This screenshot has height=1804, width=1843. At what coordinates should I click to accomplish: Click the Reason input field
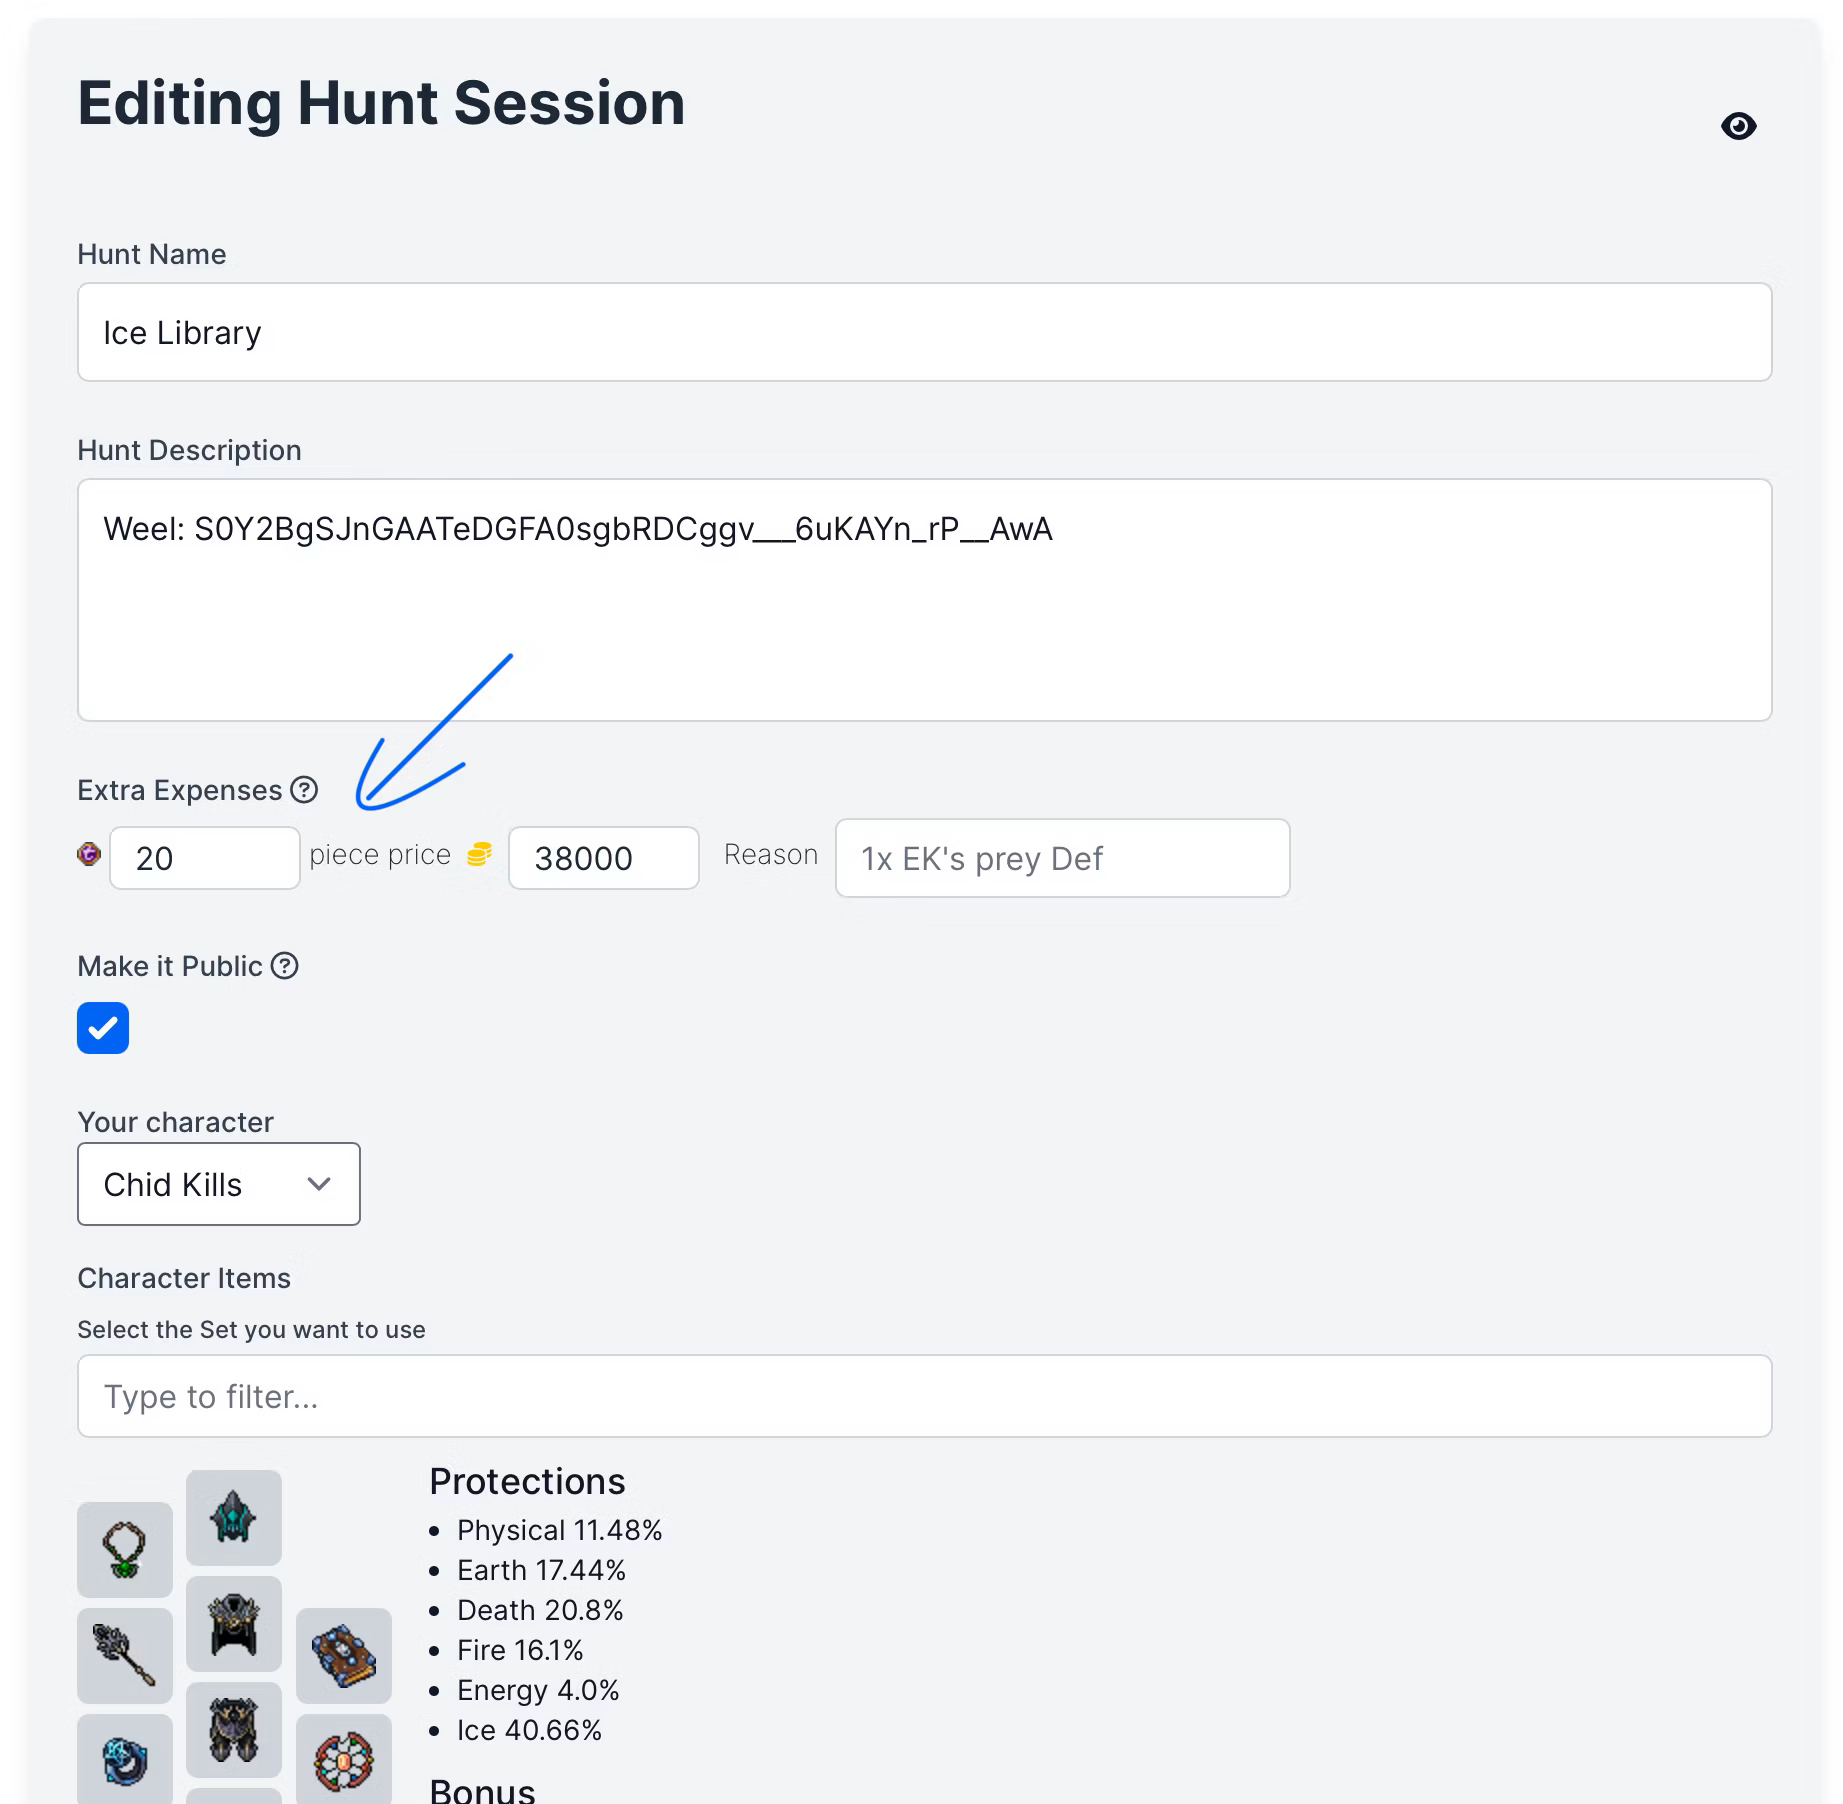coord(1062,858)
